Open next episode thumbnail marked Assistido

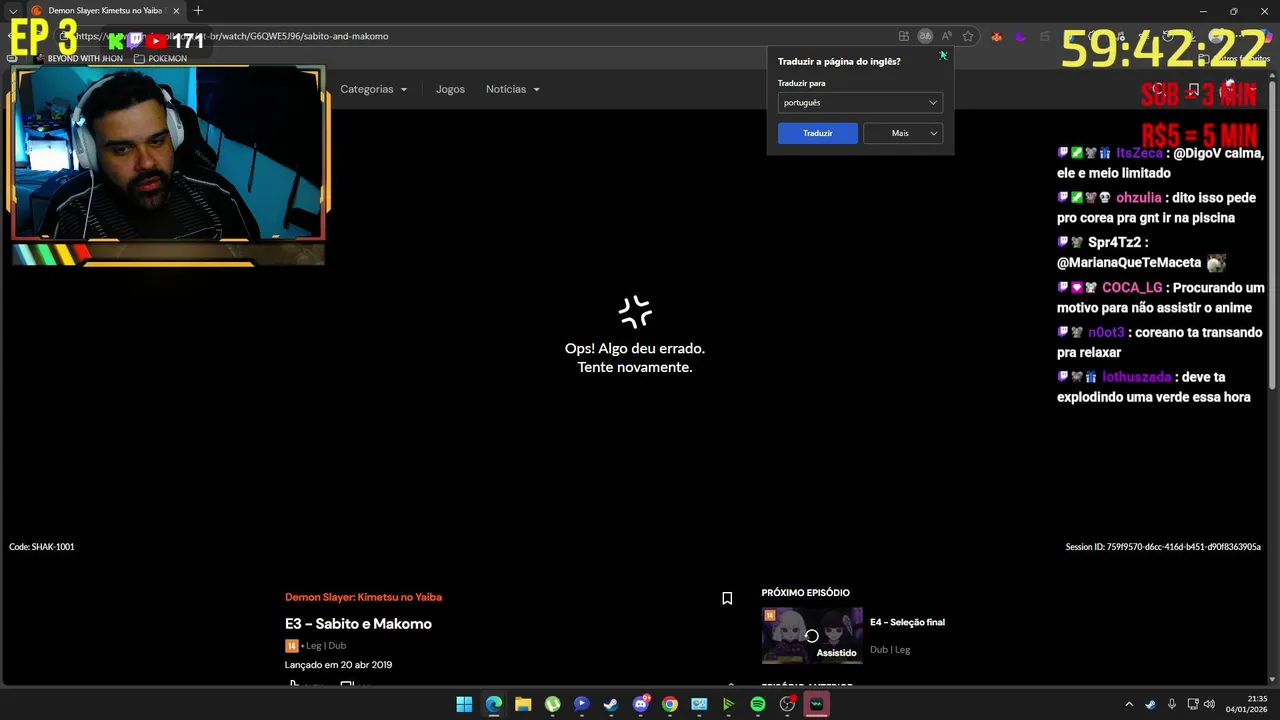click(x=812, y=636)
